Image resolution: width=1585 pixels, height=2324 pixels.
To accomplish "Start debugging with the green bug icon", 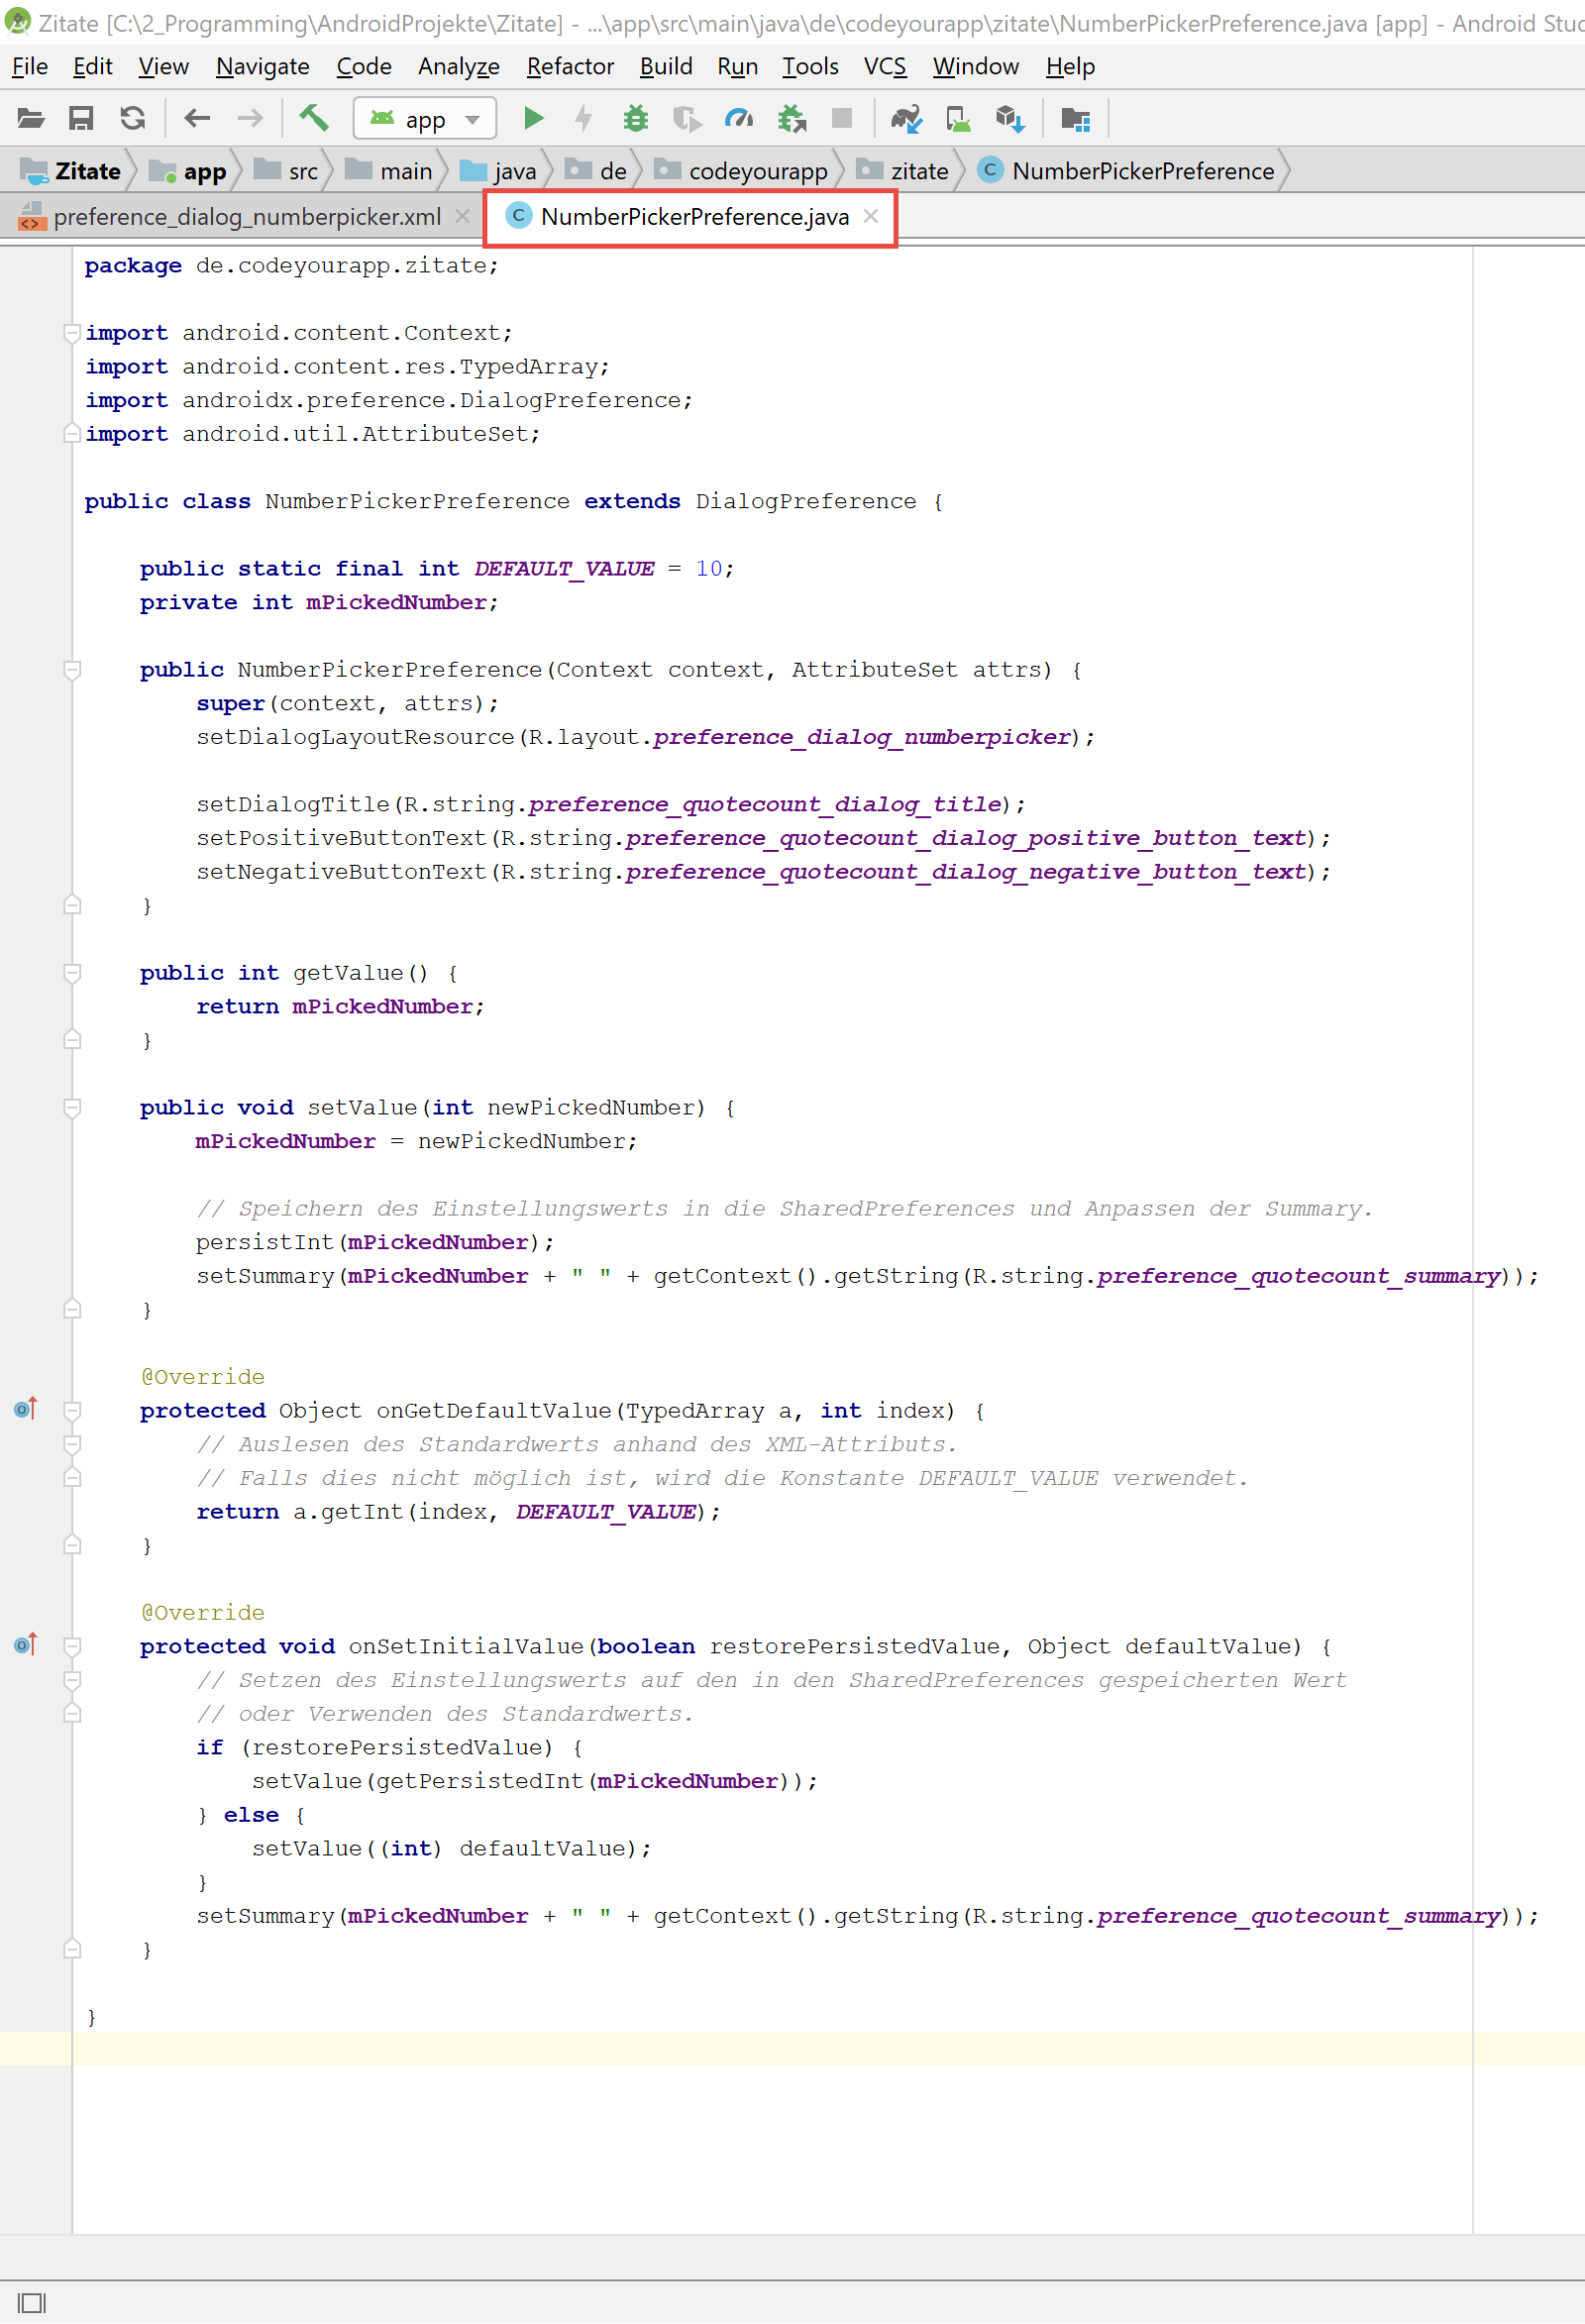I will 636,119.
